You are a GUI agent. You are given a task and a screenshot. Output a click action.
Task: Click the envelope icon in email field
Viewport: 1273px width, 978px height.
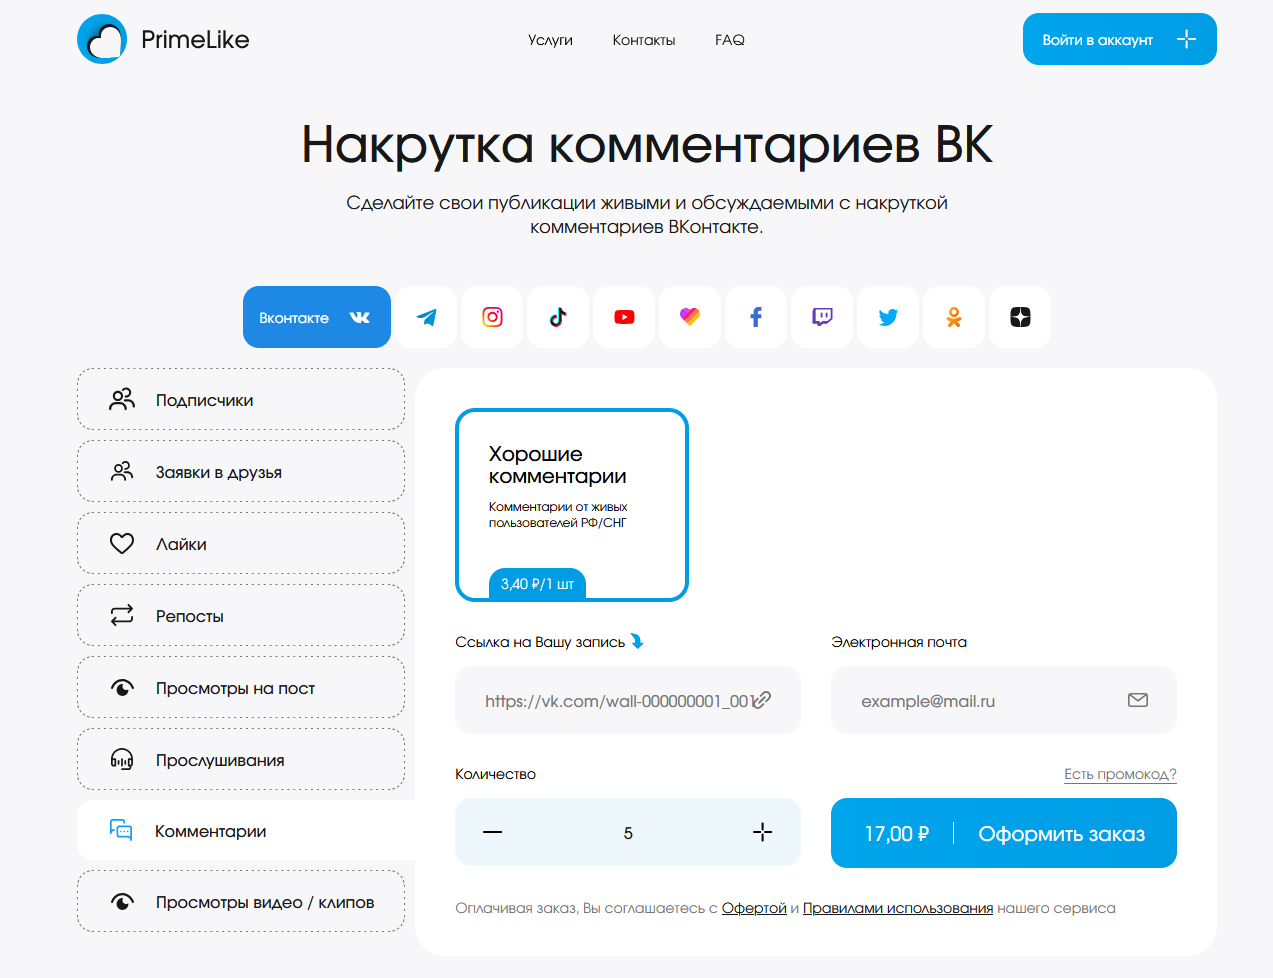pos(1138,700)
